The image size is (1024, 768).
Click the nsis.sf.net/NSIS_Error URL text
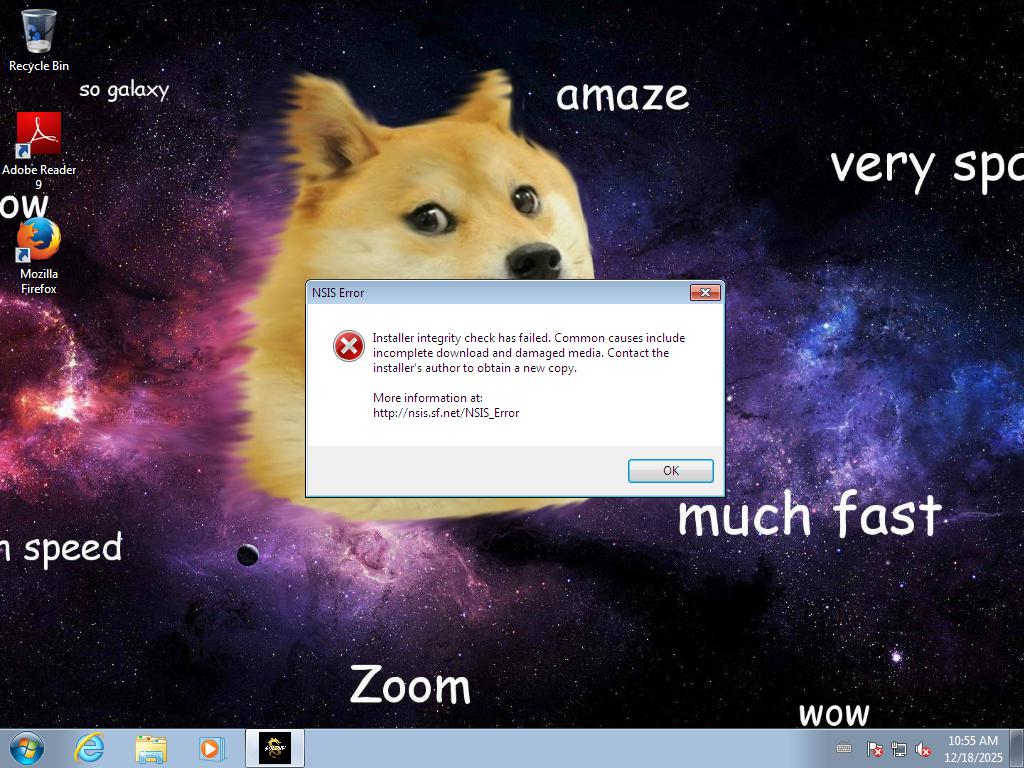coord(446,412)
